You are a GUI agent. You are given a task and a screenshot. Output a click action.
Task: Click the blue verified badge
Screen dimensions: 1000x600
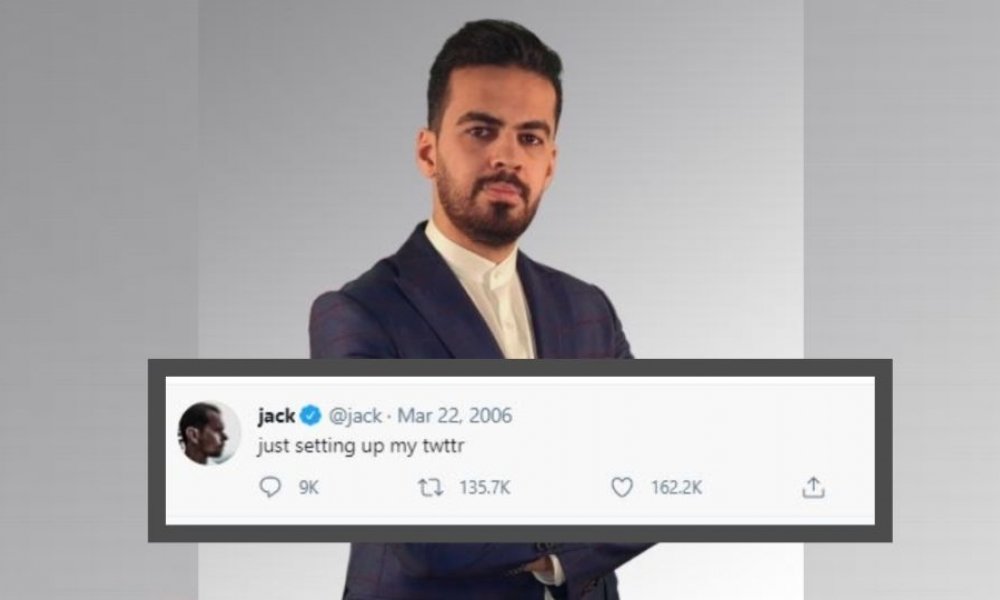[311, 416]
